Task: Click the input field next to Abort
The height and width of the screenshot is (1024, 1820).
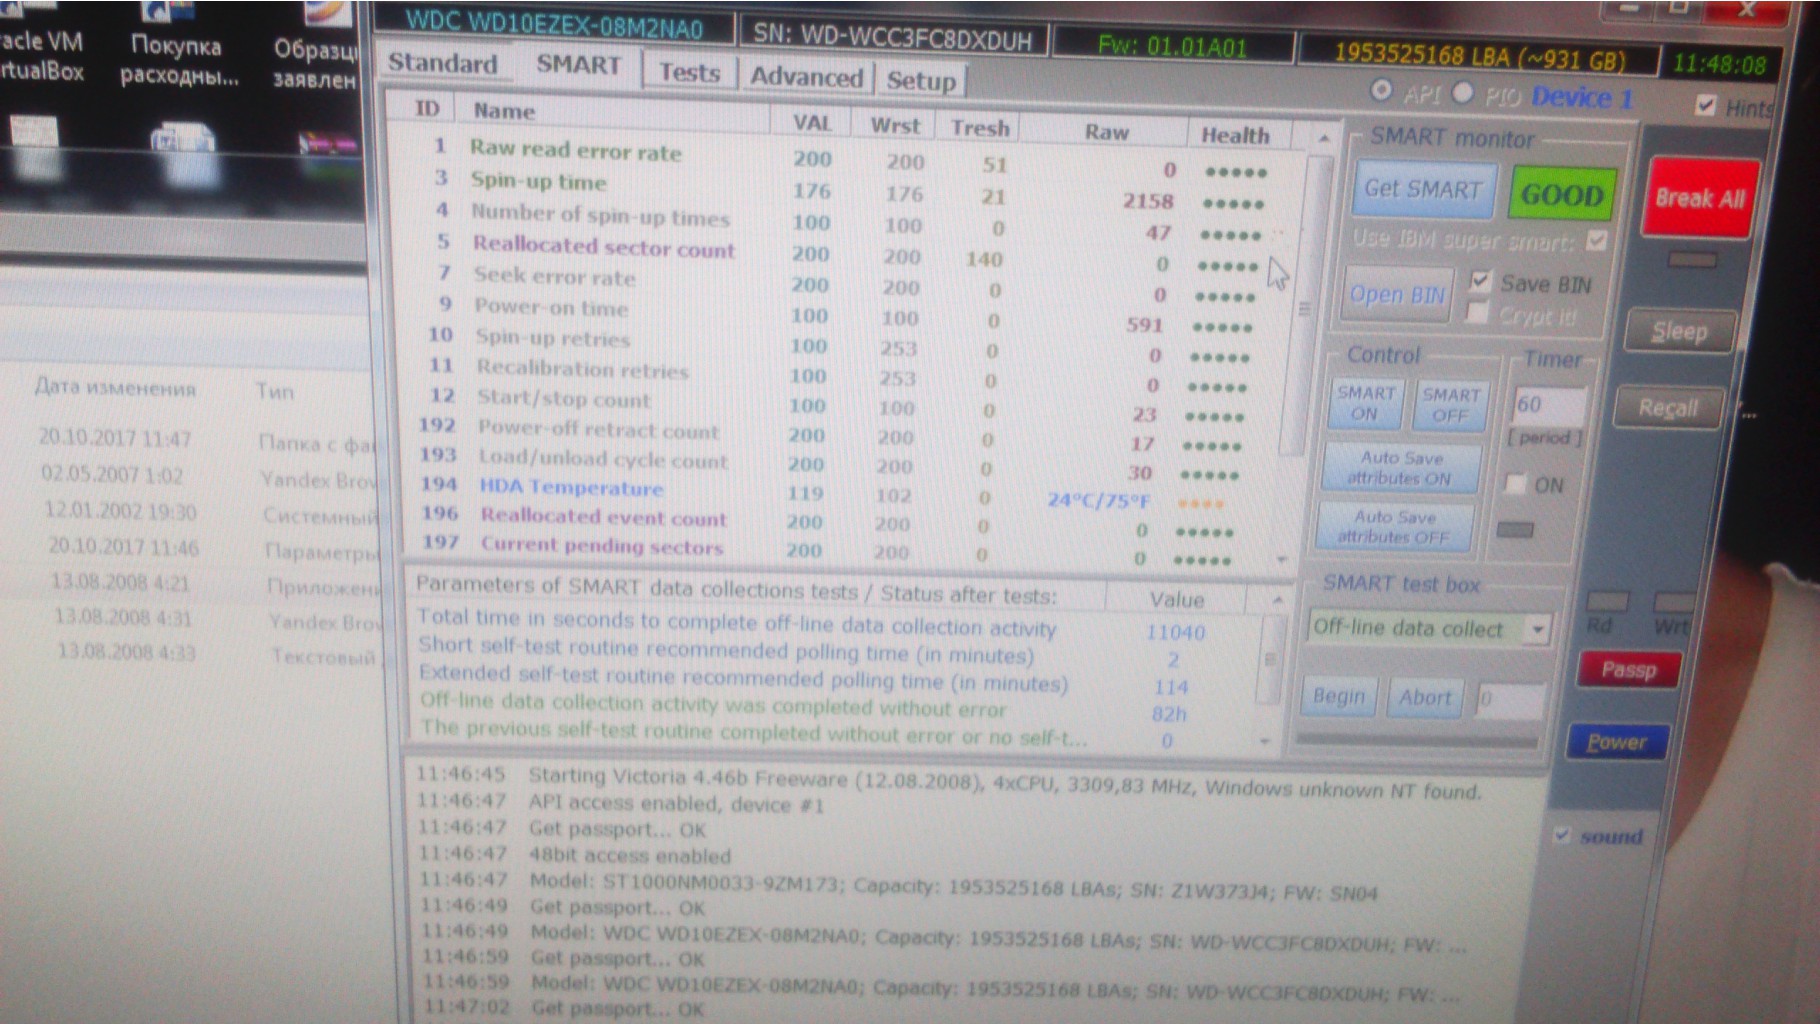Action: tap(1510, 700)
